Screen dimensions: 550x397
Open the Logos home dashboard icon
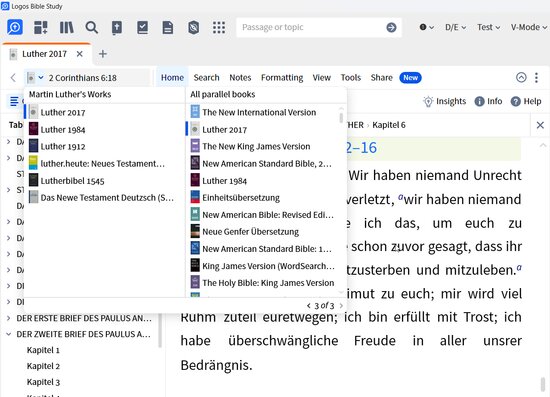(15, 27)
